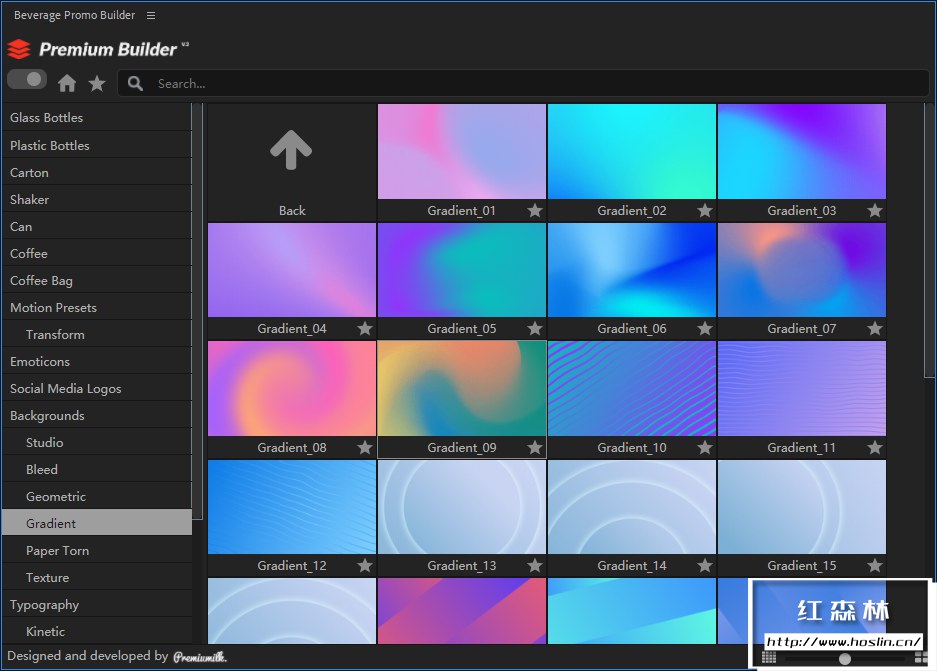Favorite Gradient_13 with its star
The image size is (937, 671).
coord(535,565)
